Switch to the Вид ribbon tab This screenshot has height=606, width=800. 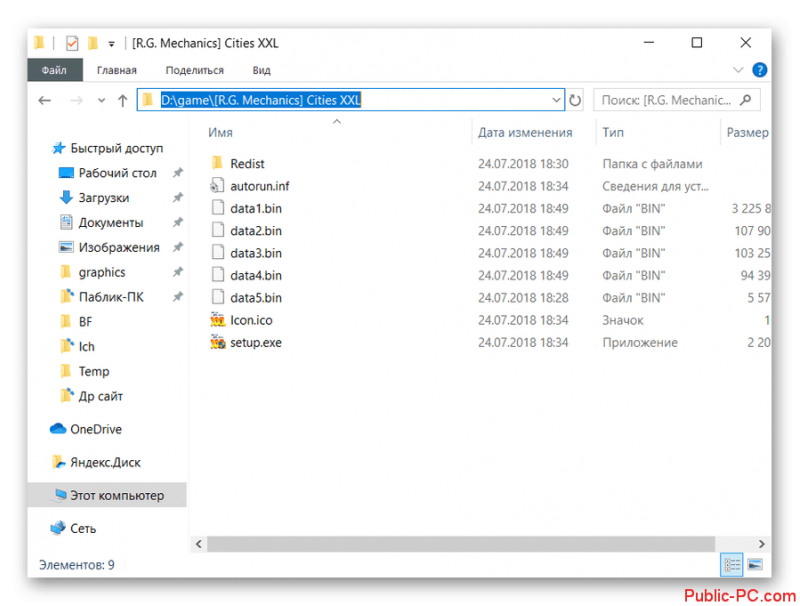coord(261,70)
